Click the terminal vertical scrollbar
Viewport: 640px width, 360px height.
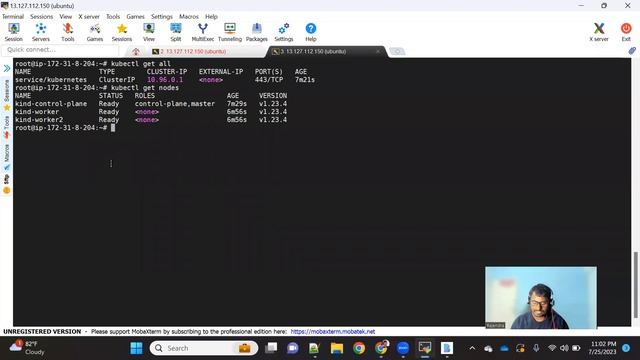click(x=635, y=285)
